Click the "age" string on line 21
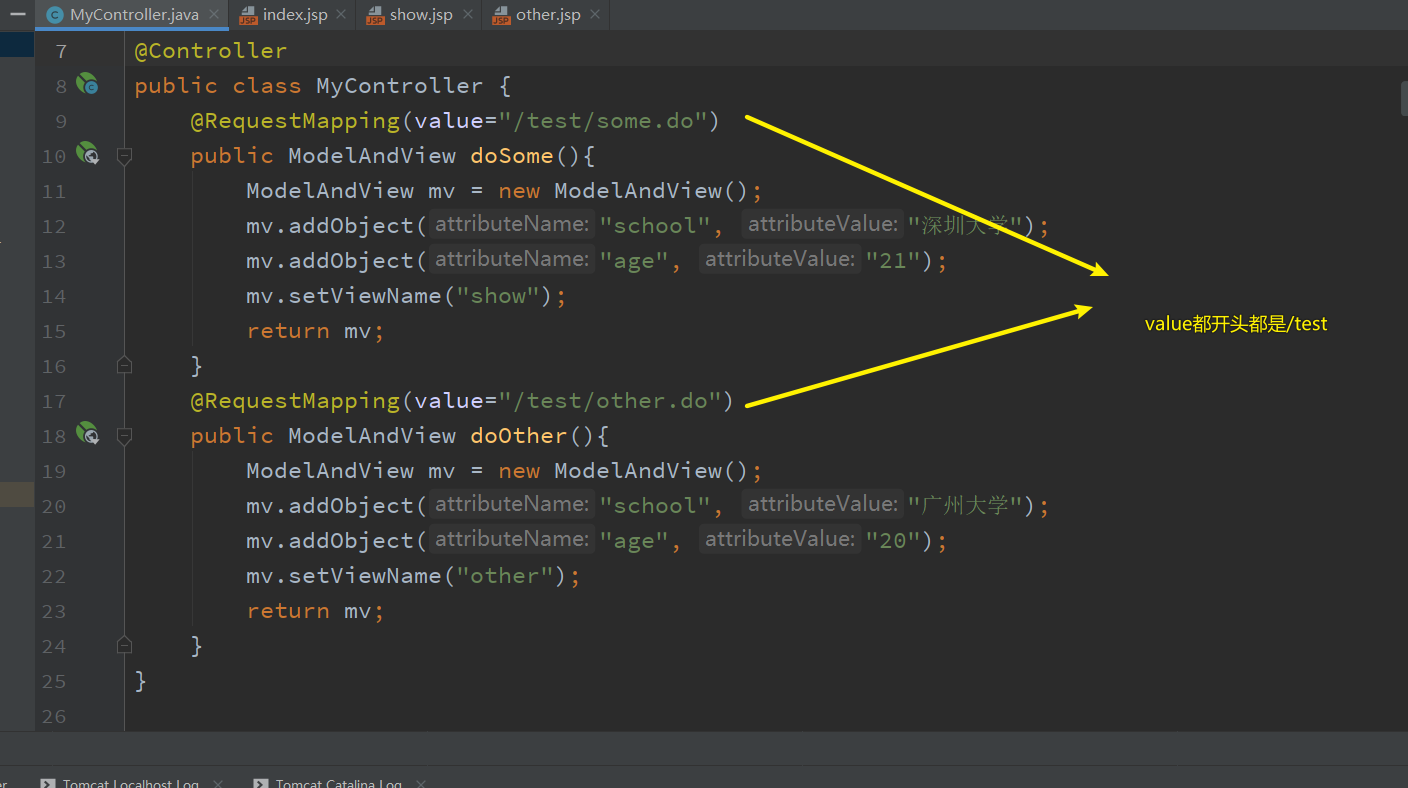The height and width of the screenshot is (788, 1408). (x=633, y=541)
